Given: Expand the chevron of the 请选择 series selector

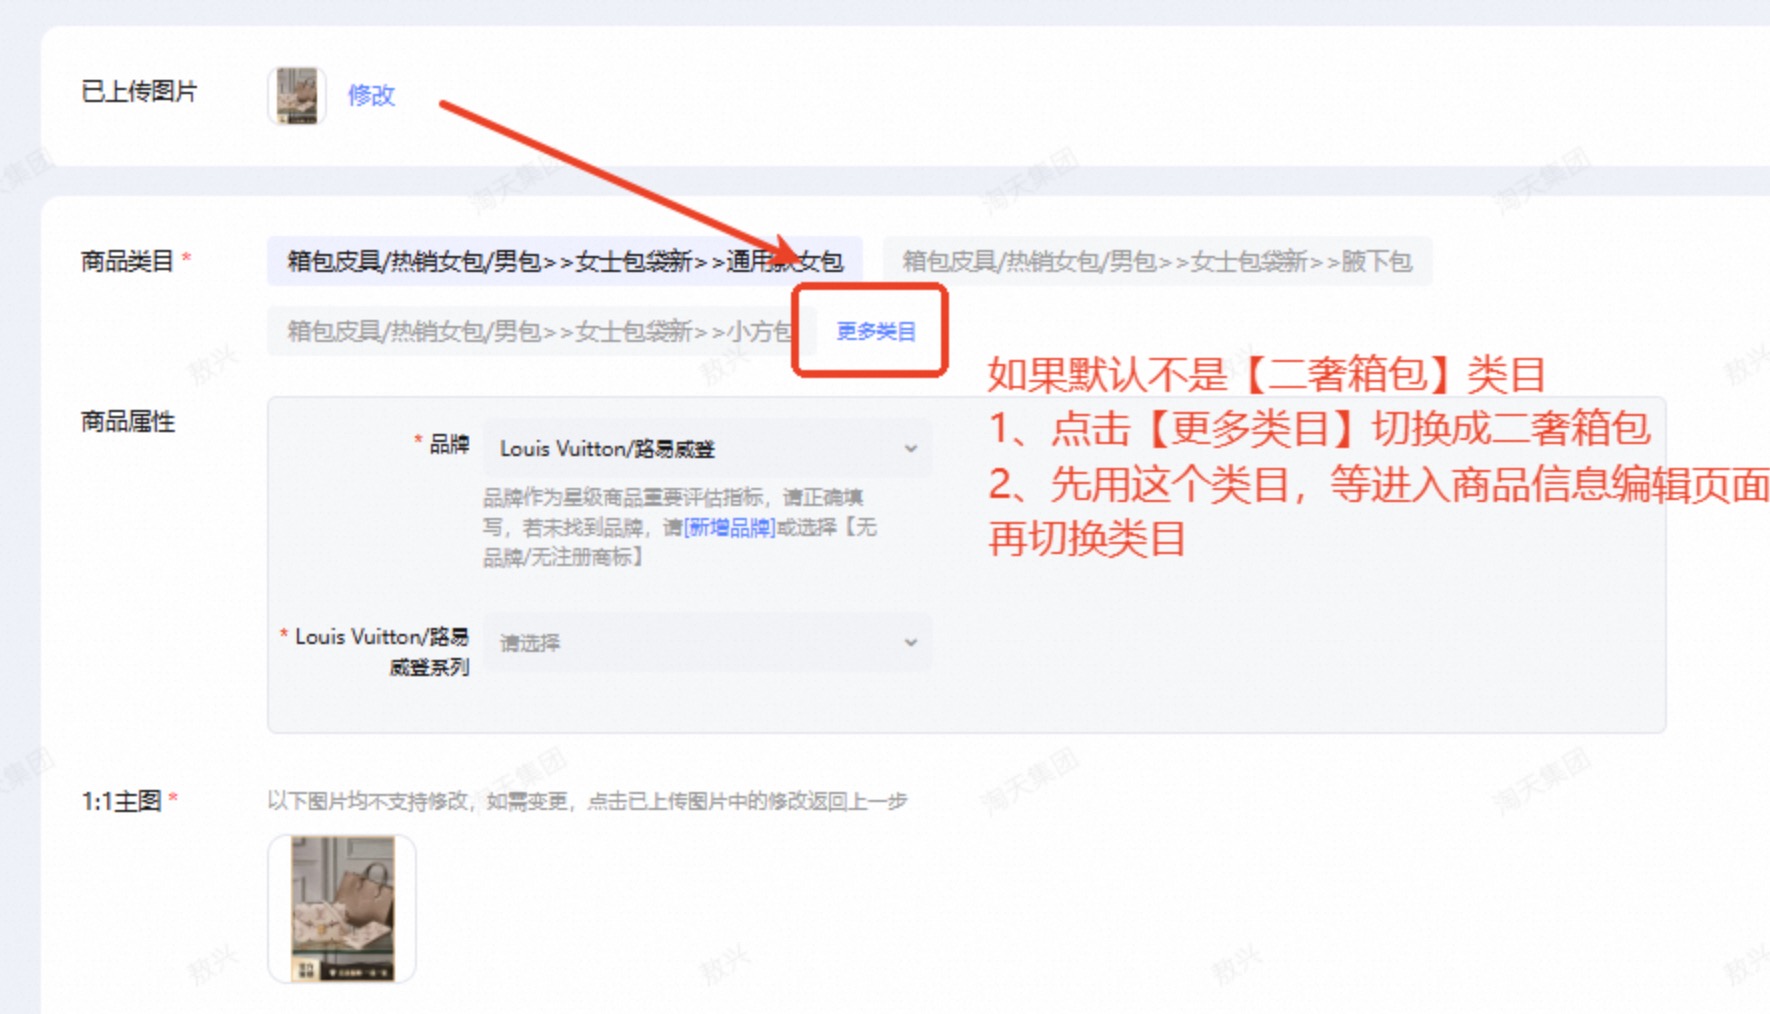Looking at the screenshot, I should (910, 642).
